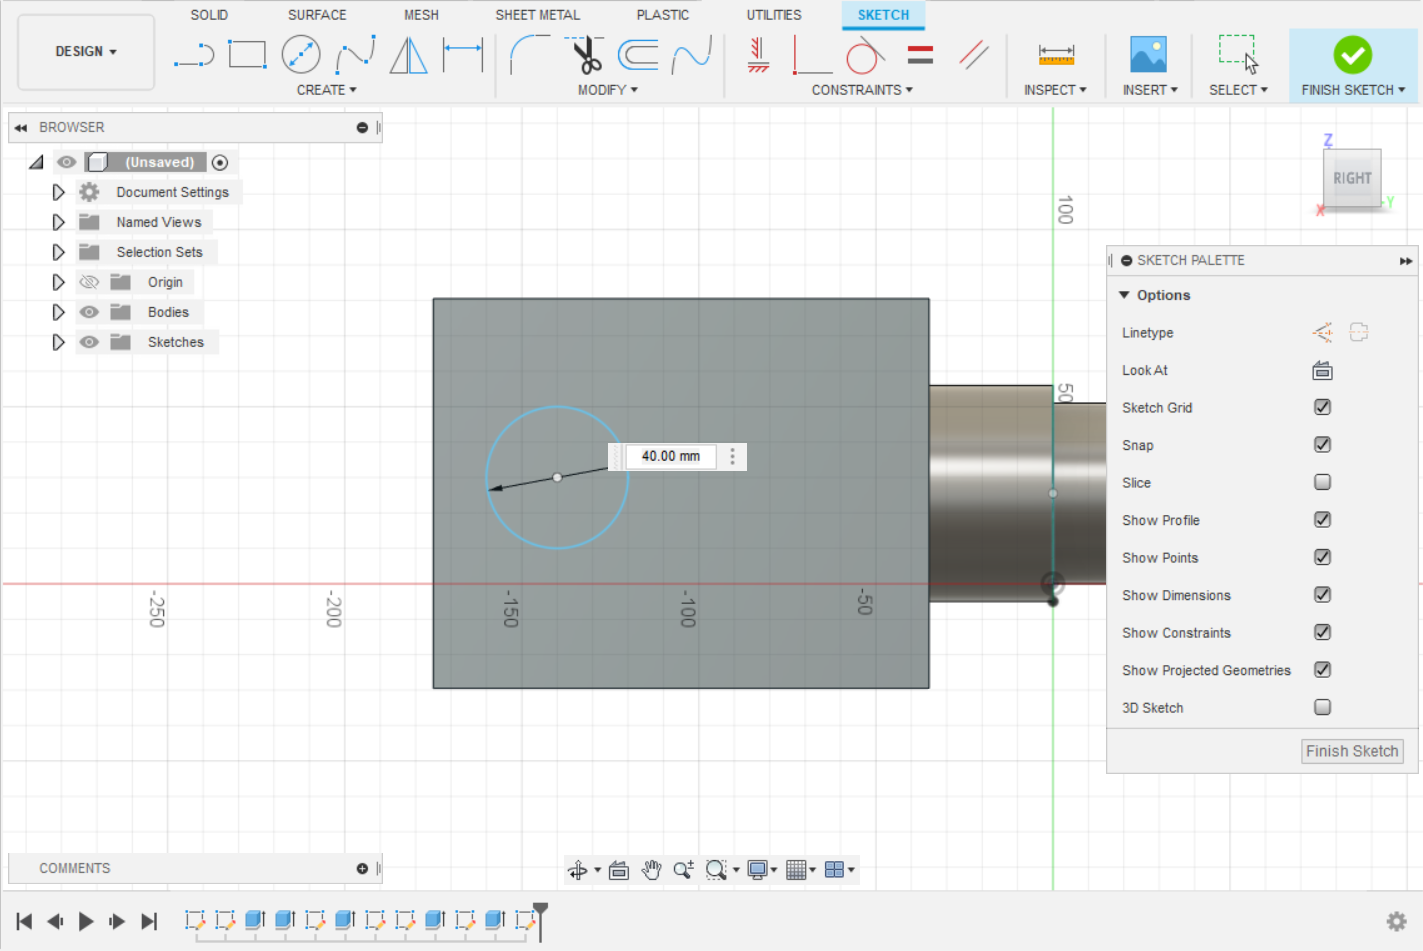Open the UTILITIES tab

(773, 14)
